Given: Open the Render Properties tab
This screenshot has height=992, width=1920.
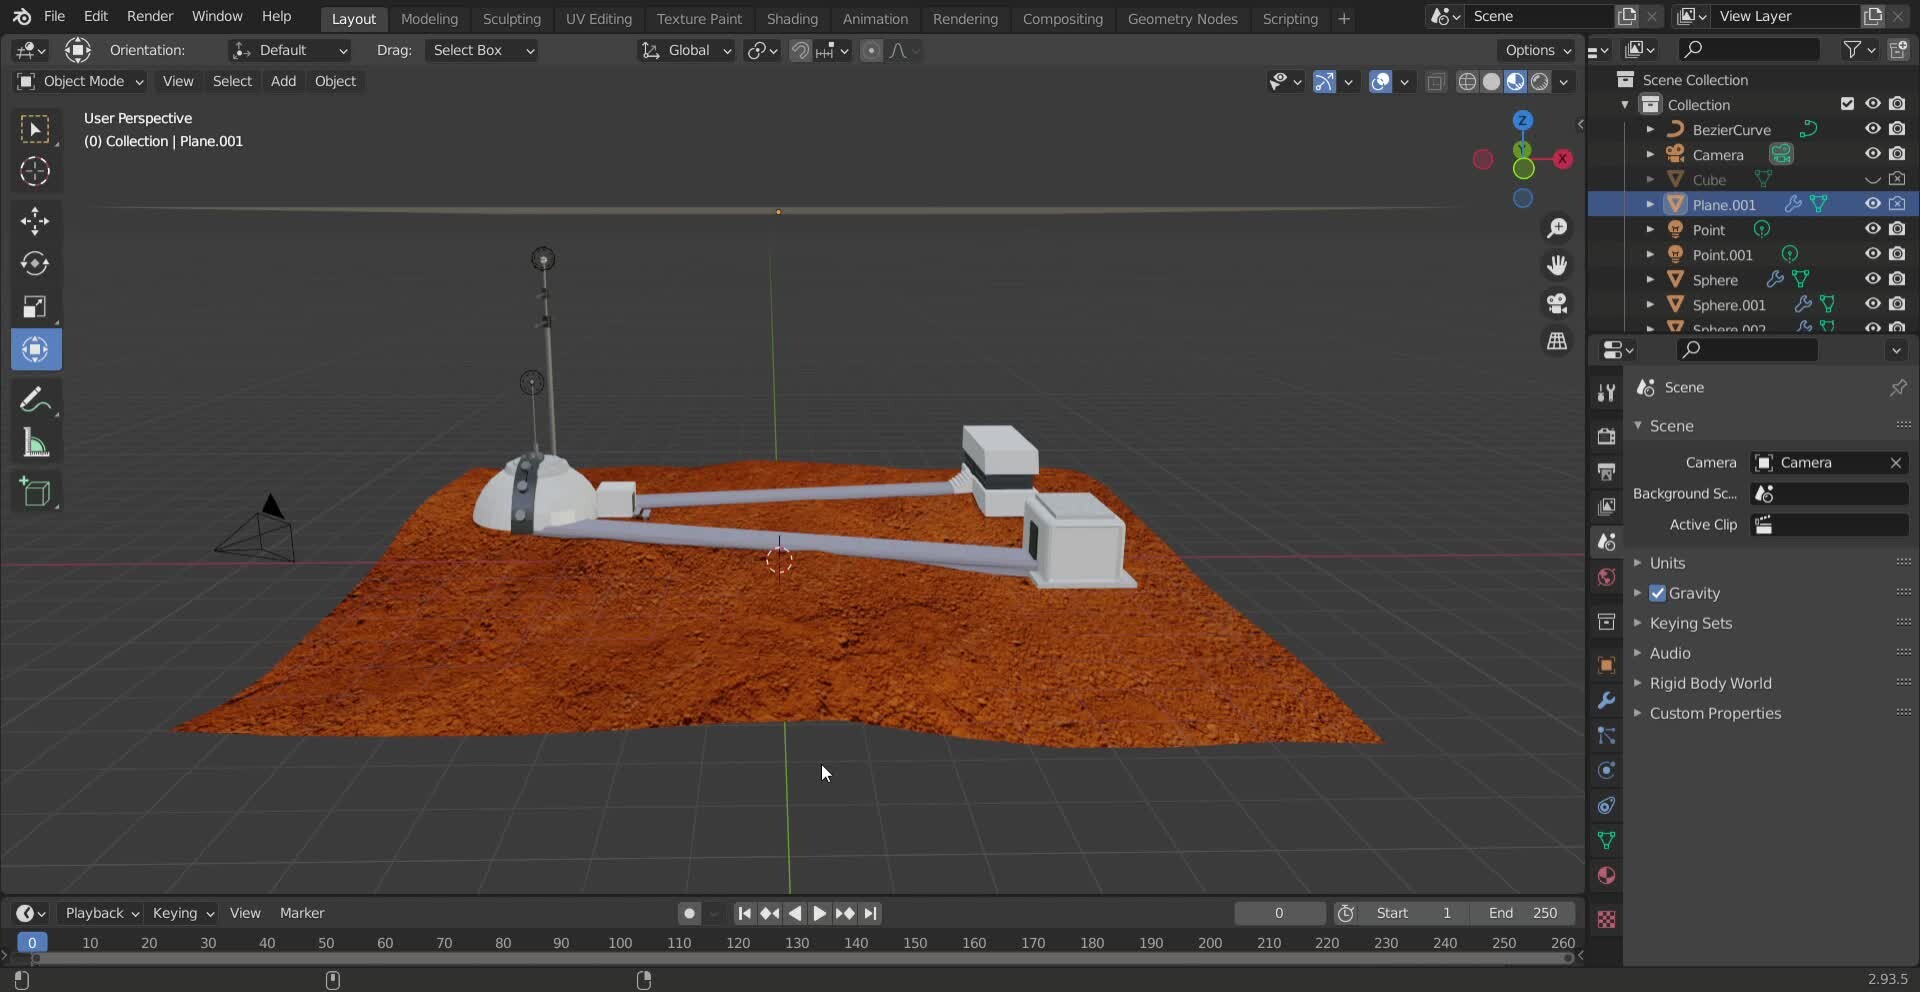Looking at the screenshot, I should pos(1607,436).
